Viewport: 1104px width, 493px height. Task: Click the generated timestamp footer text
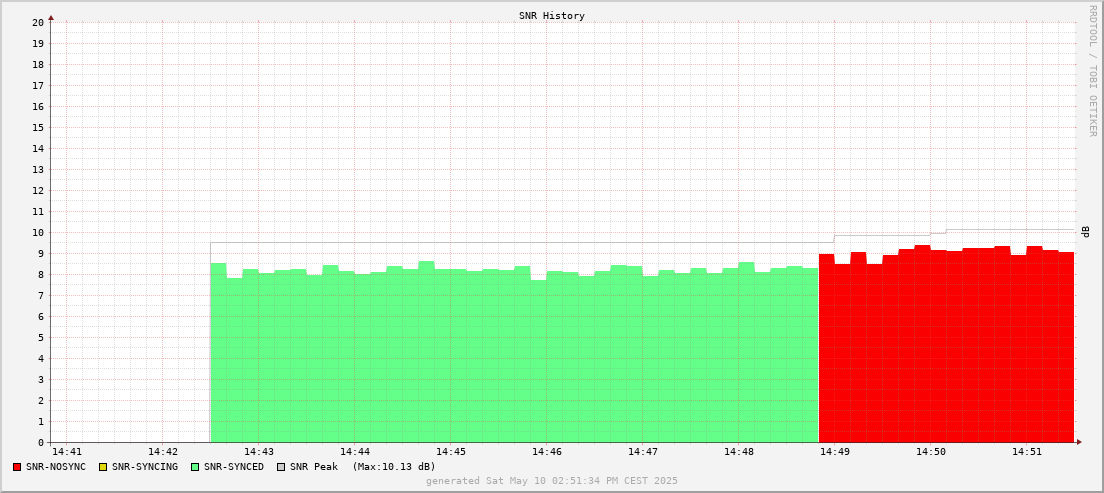click(x=551, y=480)
